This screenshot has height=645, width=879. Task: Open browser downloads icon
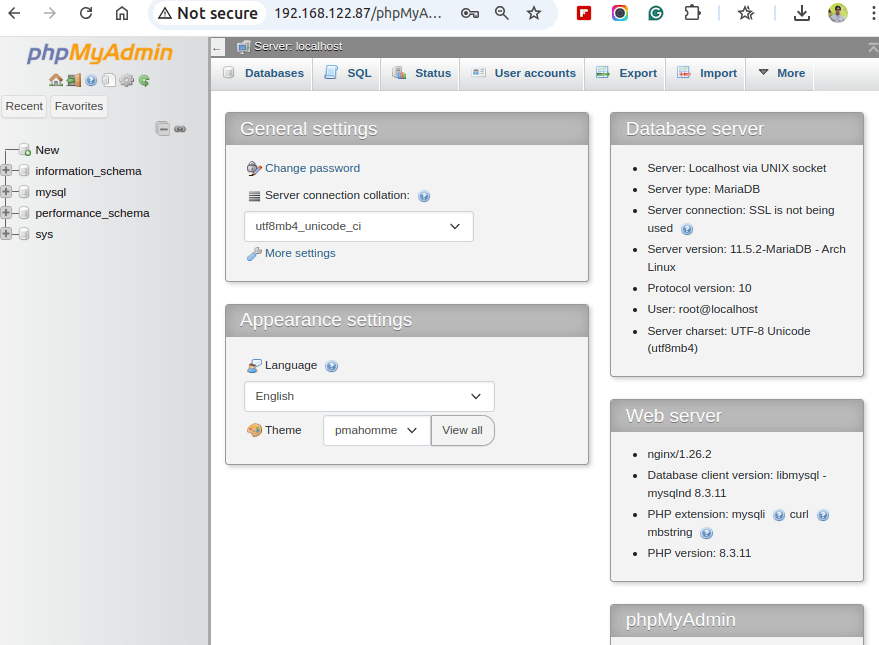802,13
